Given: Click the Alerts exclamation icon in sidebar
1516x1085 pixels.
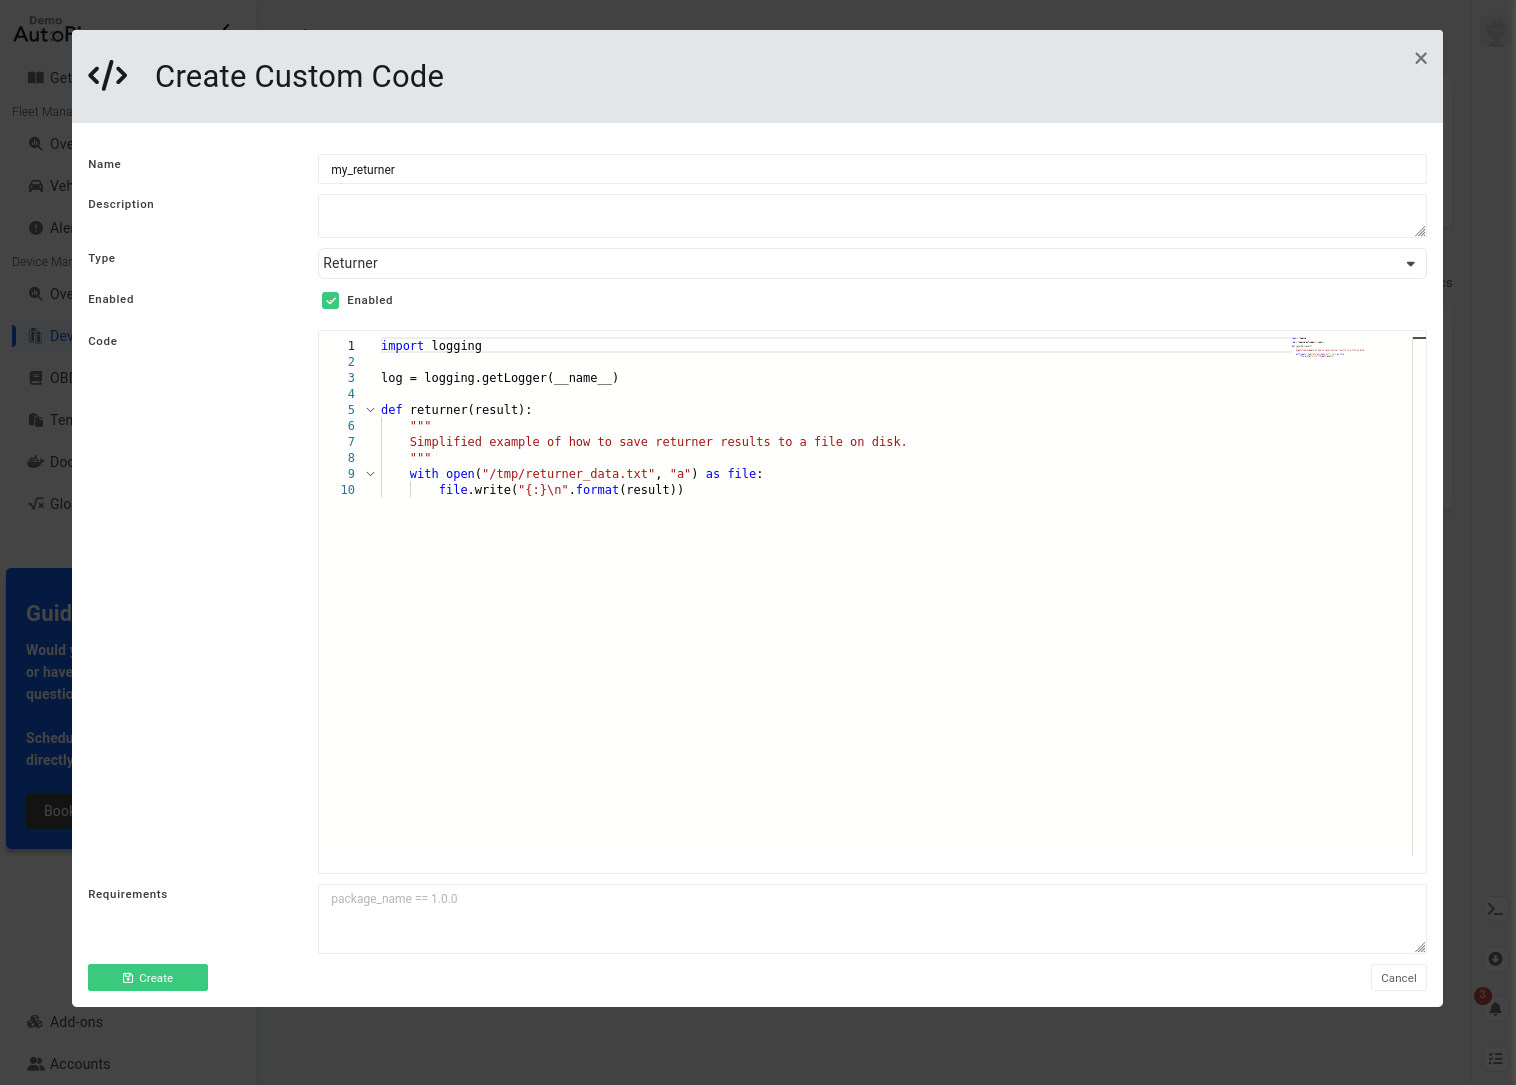Looking at the screenshot, I should pos(36,228).
